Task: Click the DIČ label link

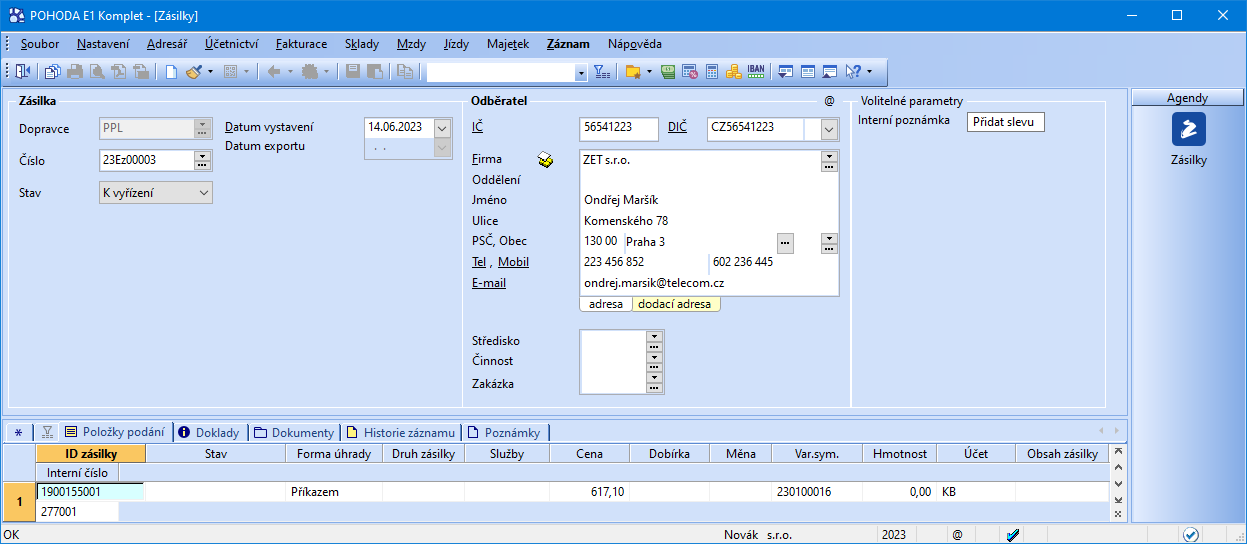Action: 677,127
